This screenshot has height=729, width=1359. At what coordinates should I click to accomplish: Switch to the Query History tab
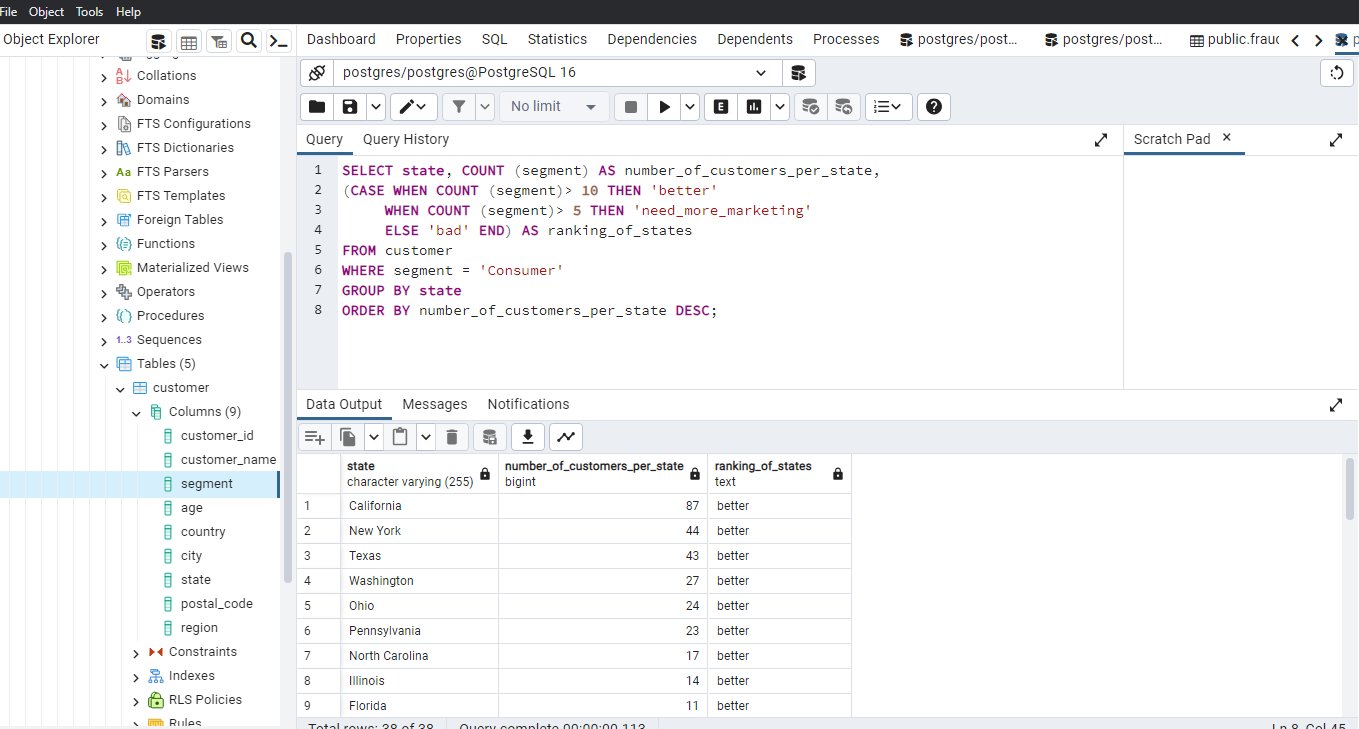point(405,140)
